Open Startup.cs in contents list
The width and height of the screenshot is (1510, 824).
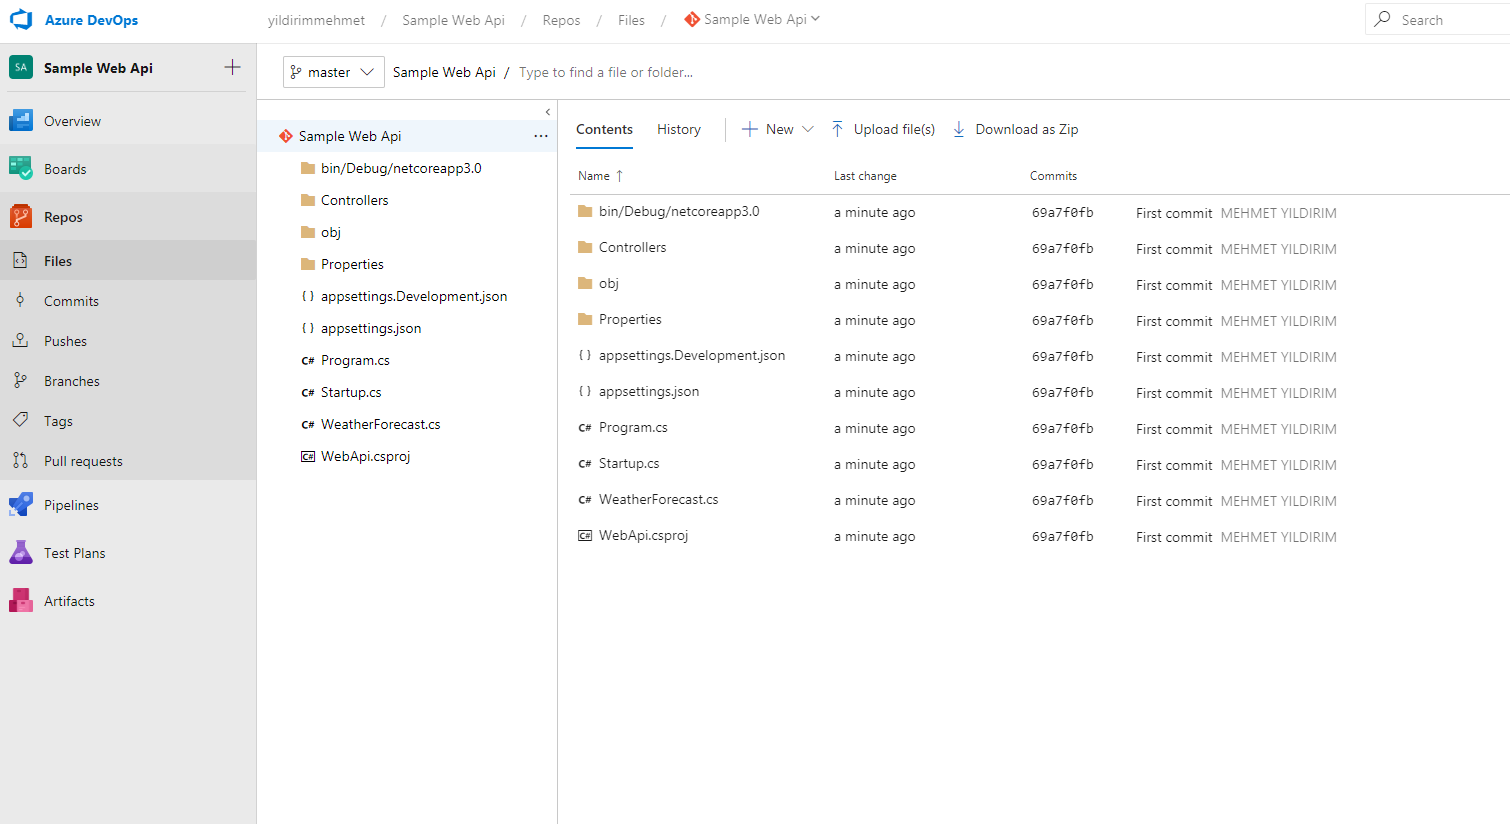[629, 463]
